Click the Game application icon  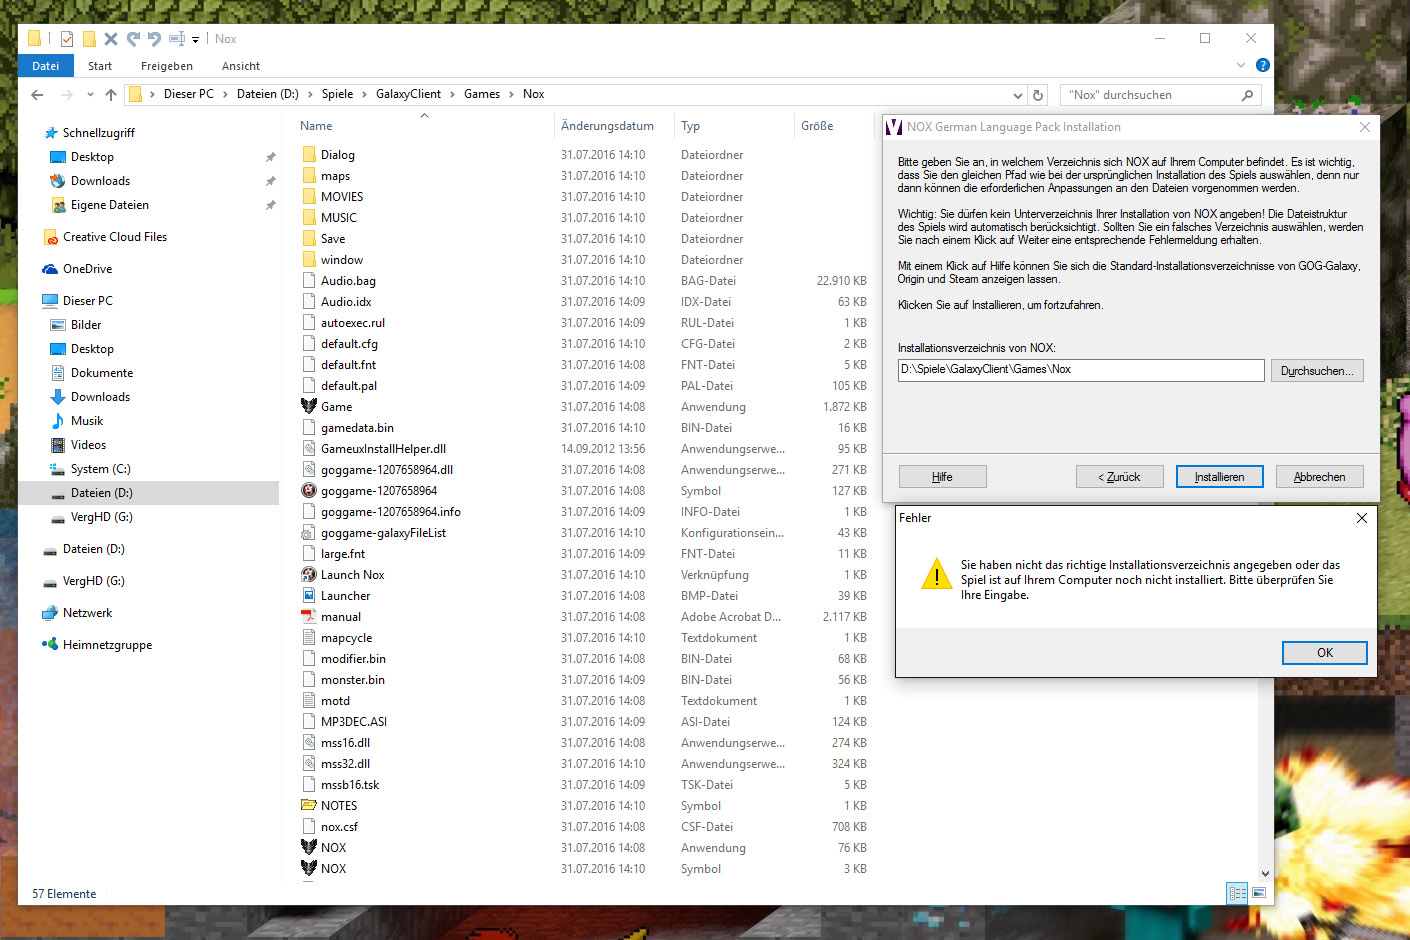[x=309, y=406]
